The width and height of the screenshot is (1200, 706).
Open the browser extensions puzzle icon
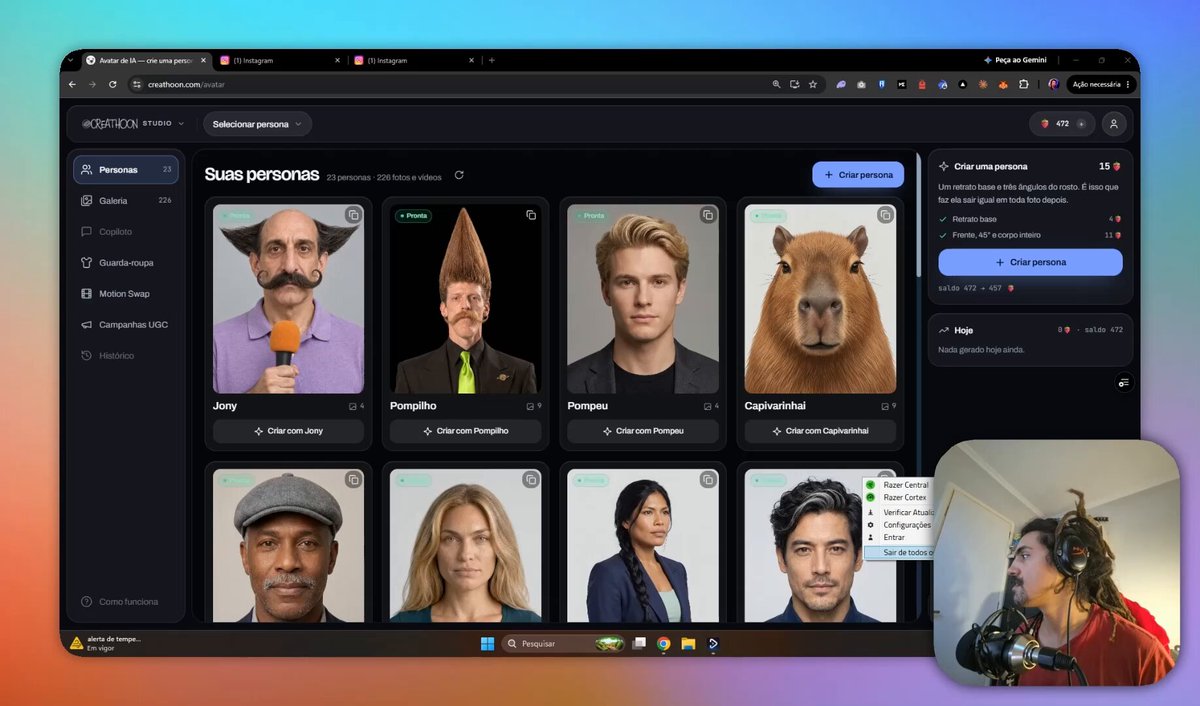pos(1024,85)
